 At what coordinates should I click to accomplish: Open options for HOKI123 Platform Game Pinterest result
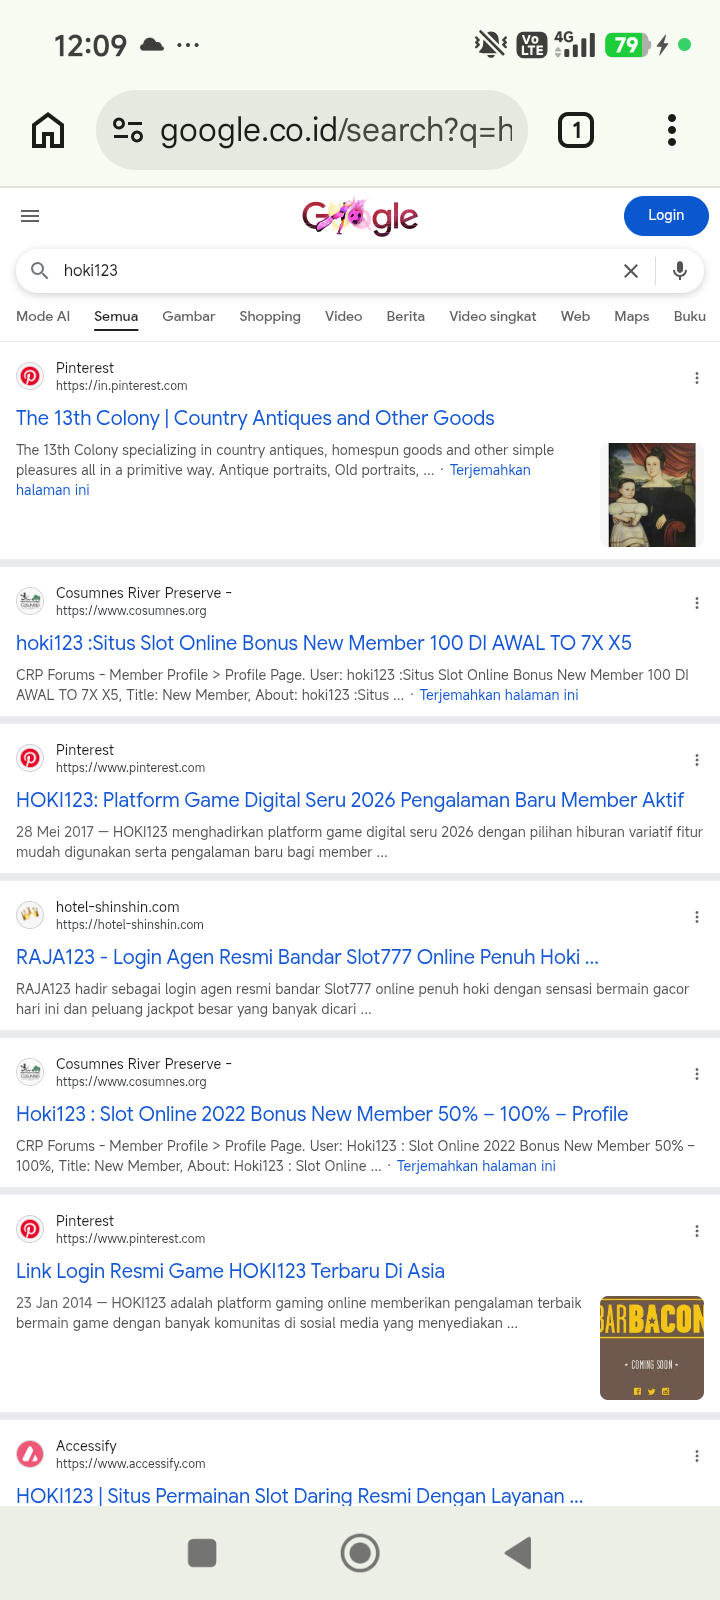(x=697, y=760)
